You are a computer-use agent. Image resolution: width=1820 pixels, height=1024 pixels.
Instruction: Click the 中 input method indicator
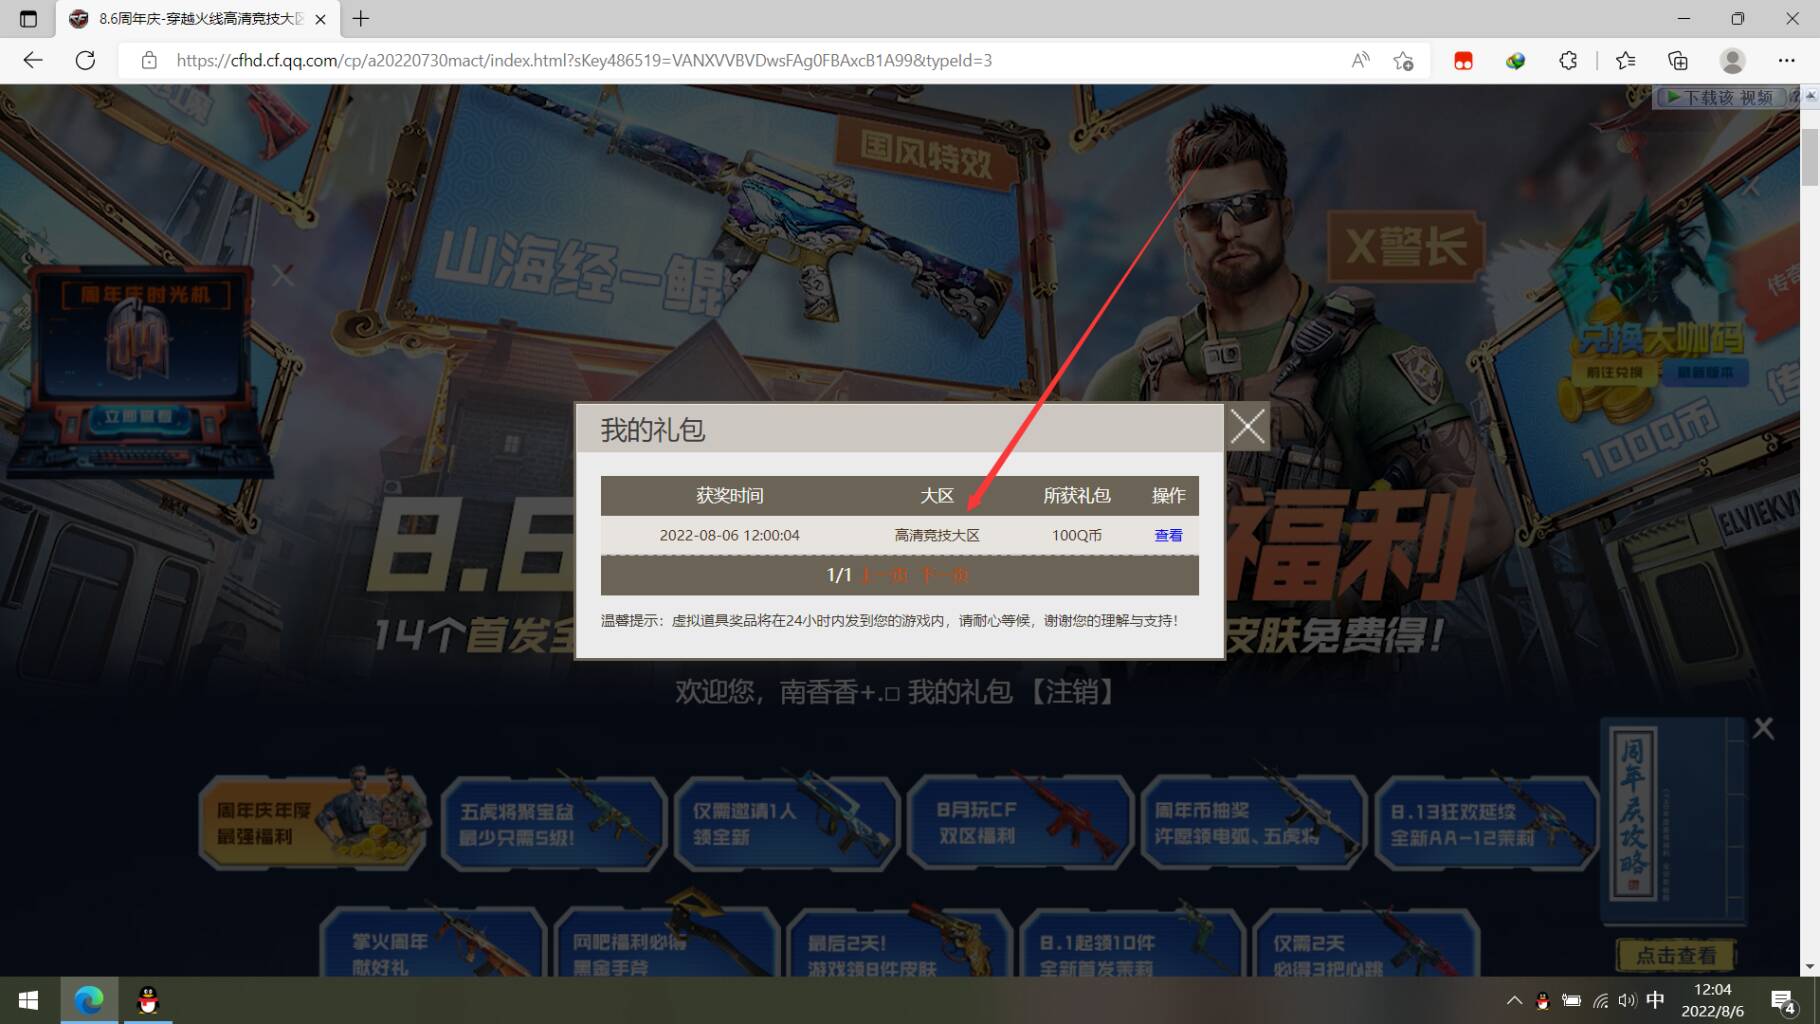(x=1655, y=1000)
